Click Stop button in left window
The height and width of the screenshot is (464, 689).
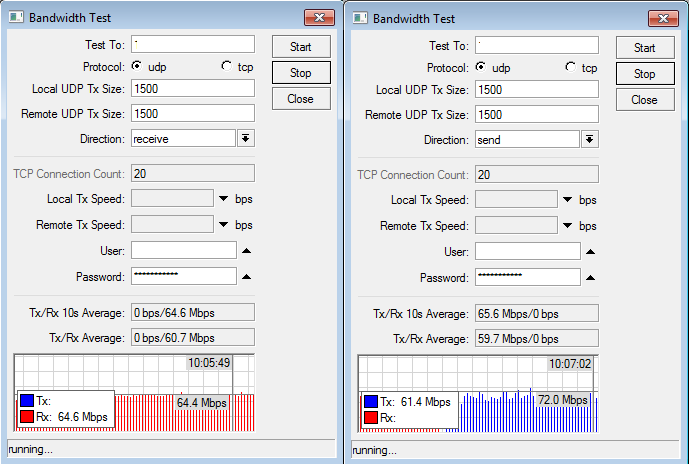301,72
